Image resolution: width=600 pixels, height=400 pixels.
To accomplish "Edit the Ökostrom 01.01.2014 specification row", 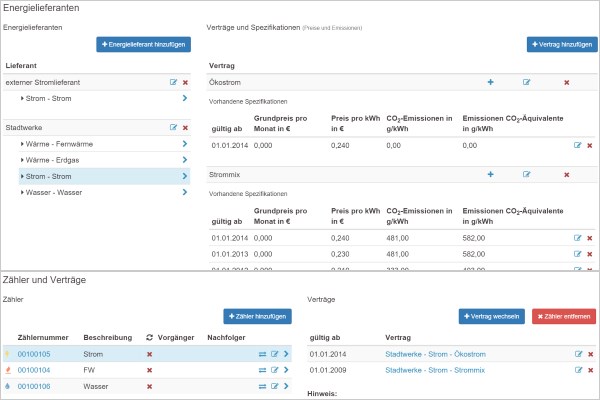I will pos(577,145).
